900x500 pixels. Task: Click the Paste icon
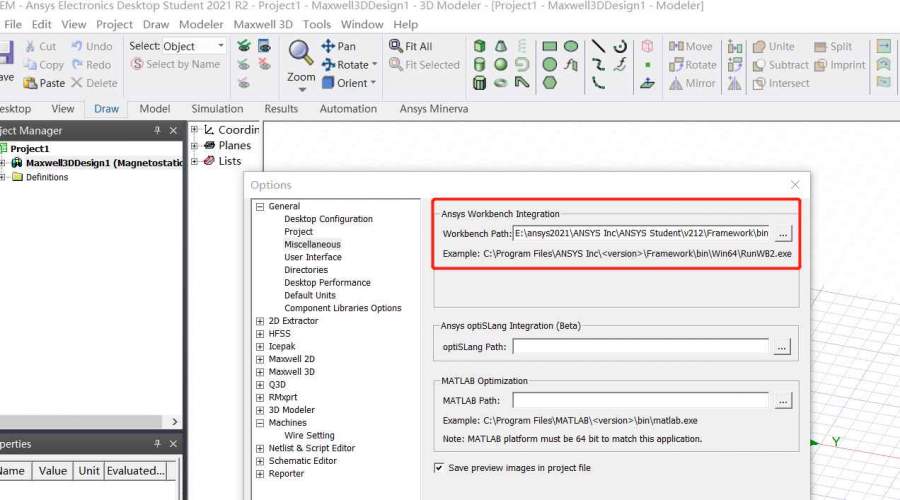coord(30,84)
